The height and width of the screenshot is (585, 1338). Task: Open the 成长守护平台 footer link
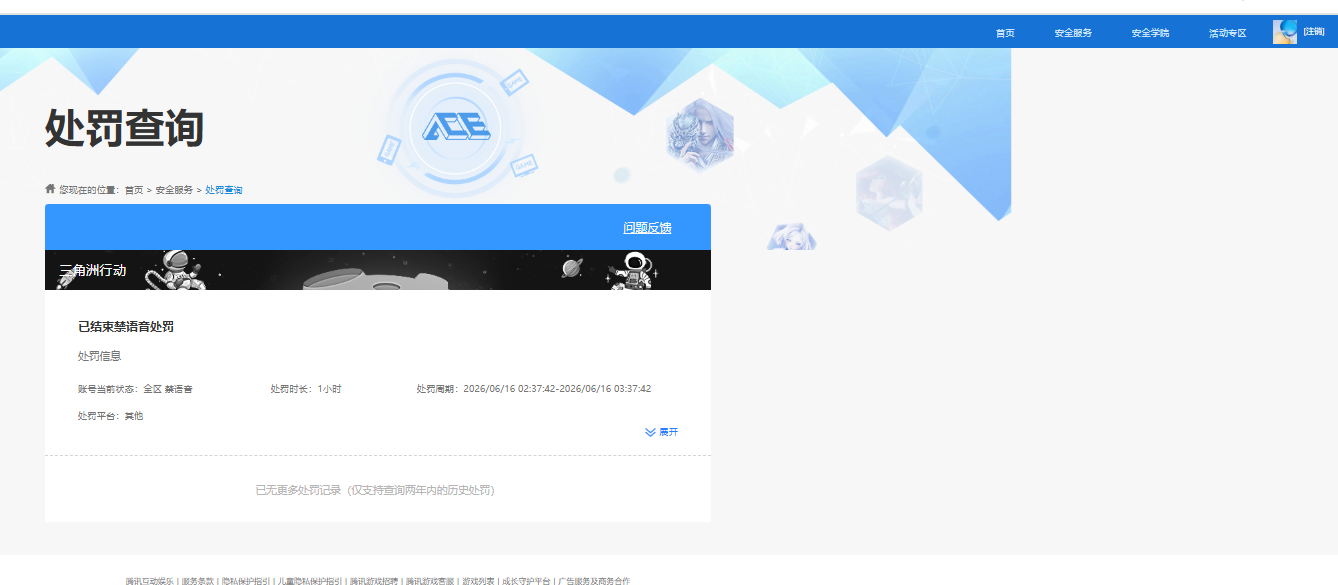point(526,580)
